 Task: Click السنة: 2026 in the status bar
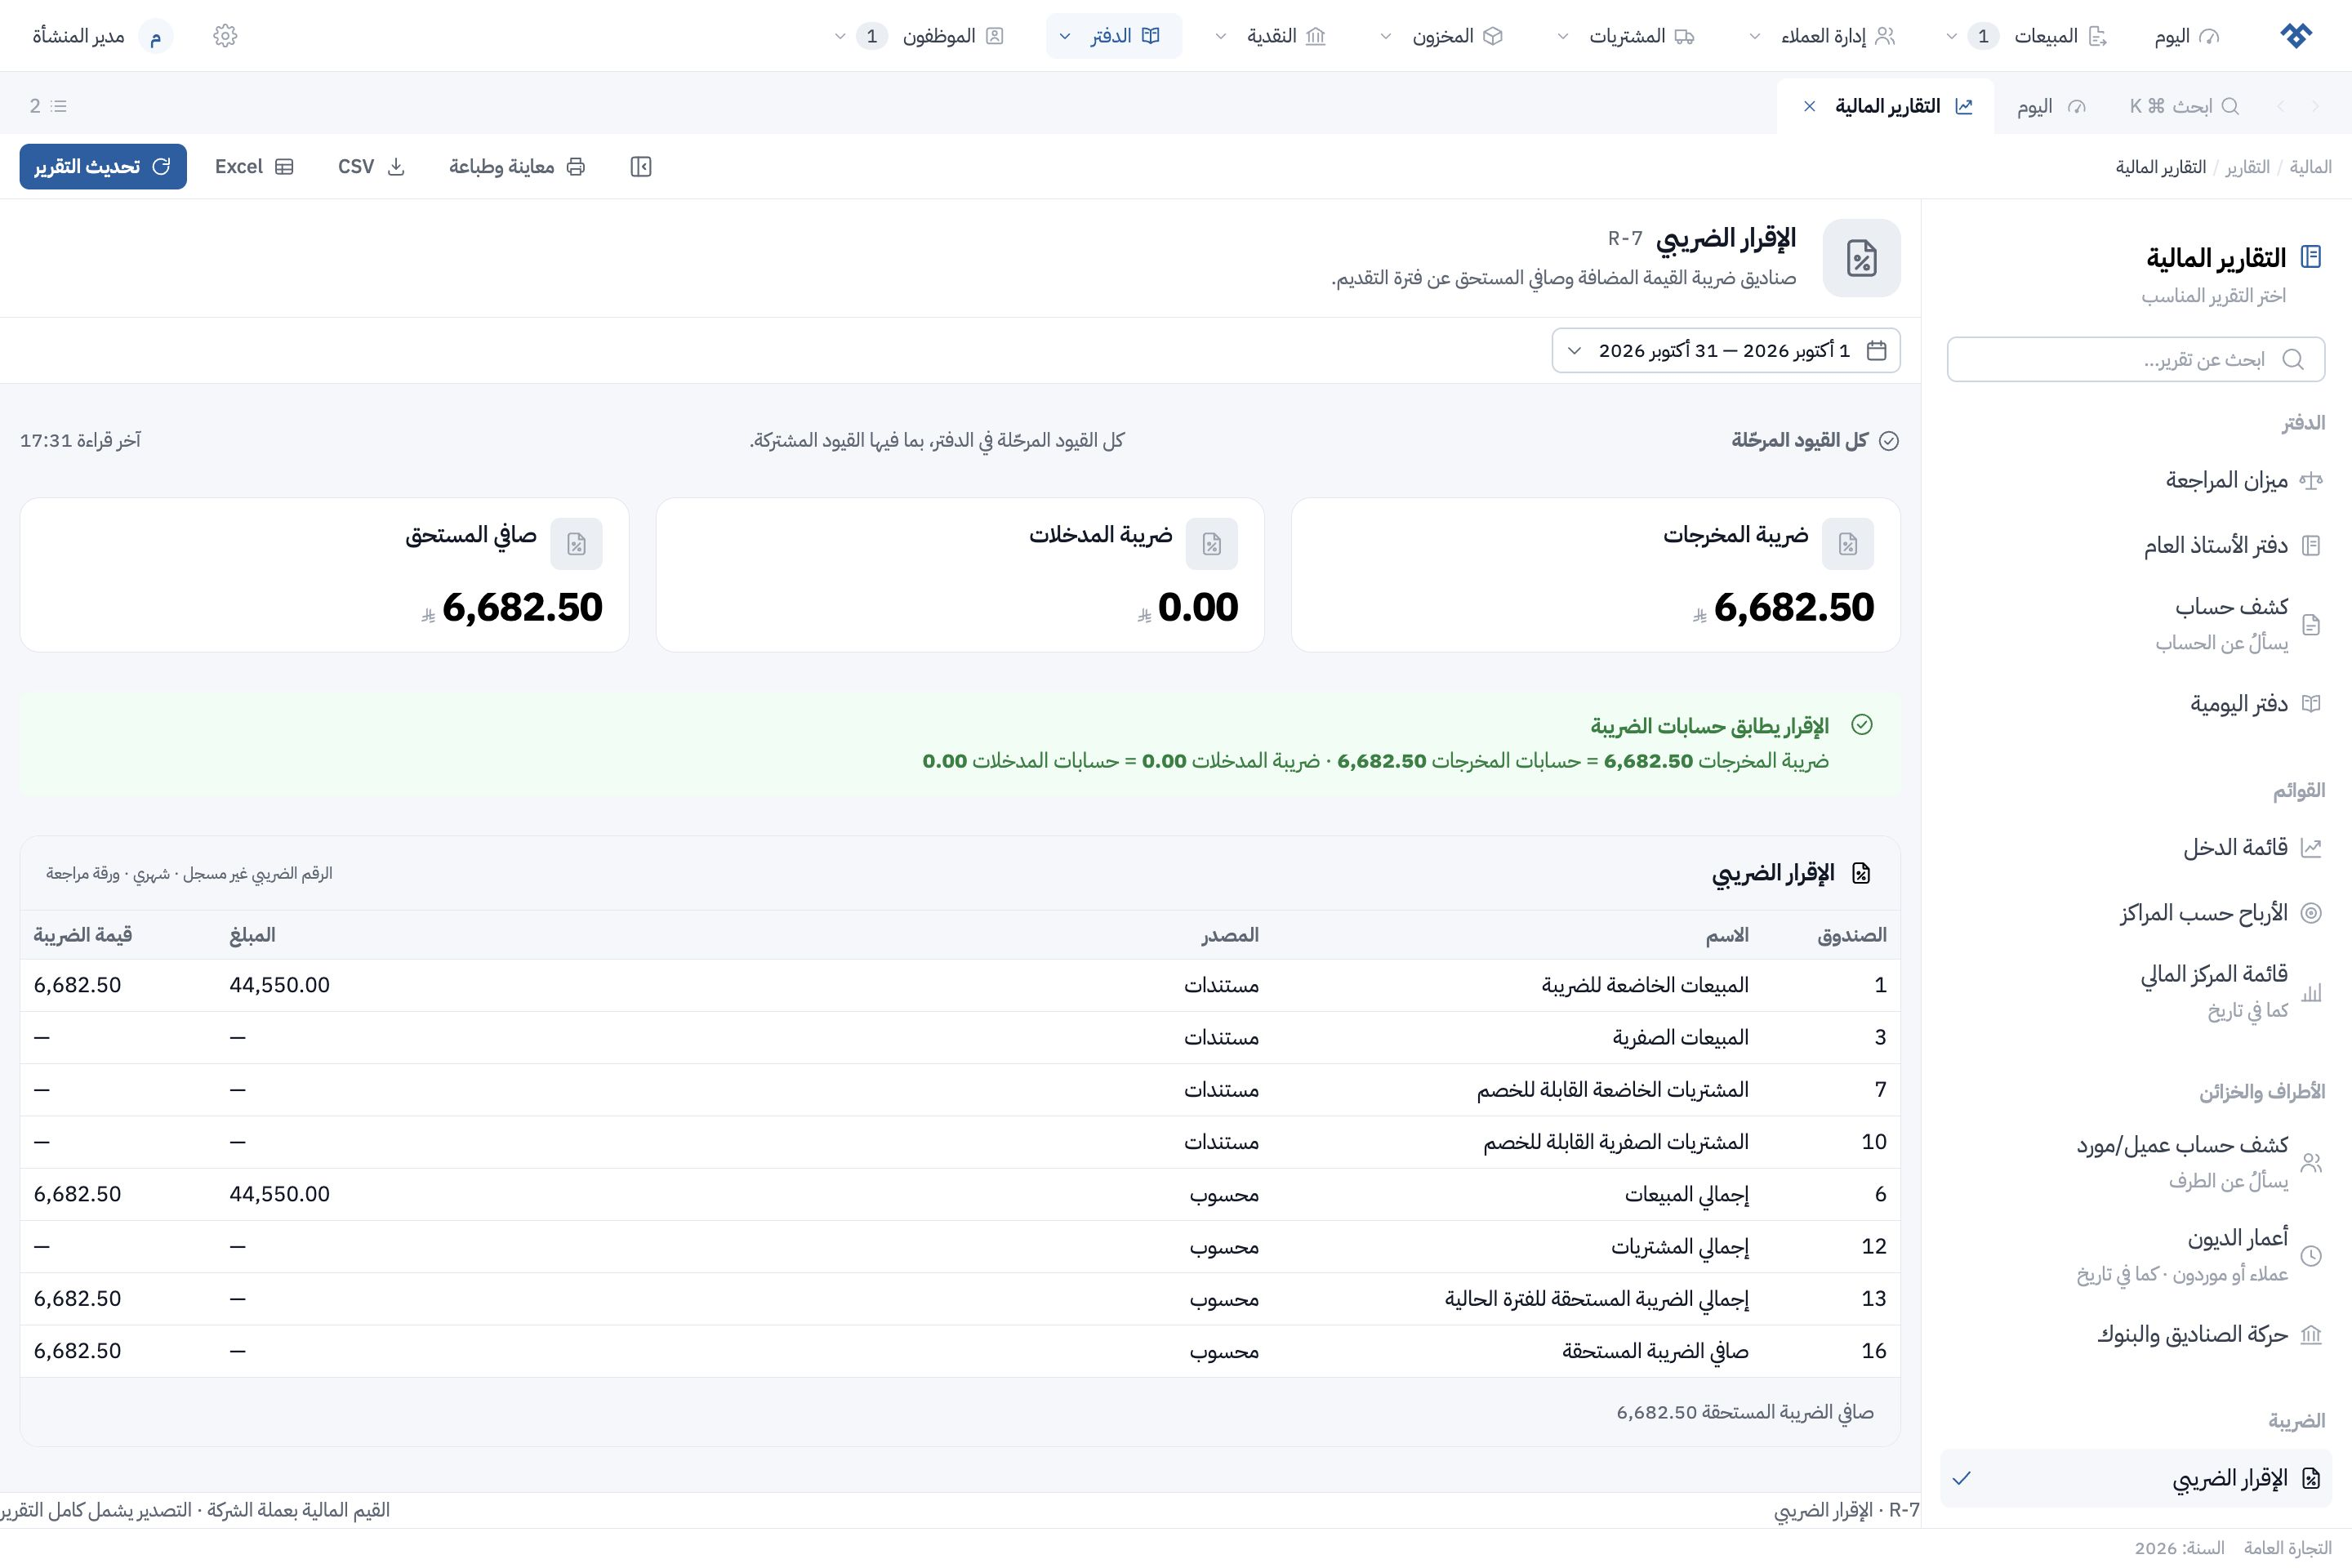[2179, 1548]
